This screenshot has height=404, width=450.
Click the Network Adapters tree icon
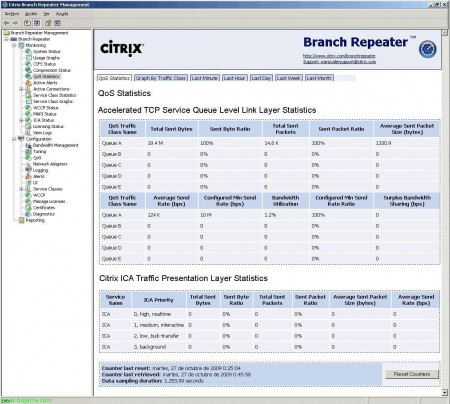[28, 164]
